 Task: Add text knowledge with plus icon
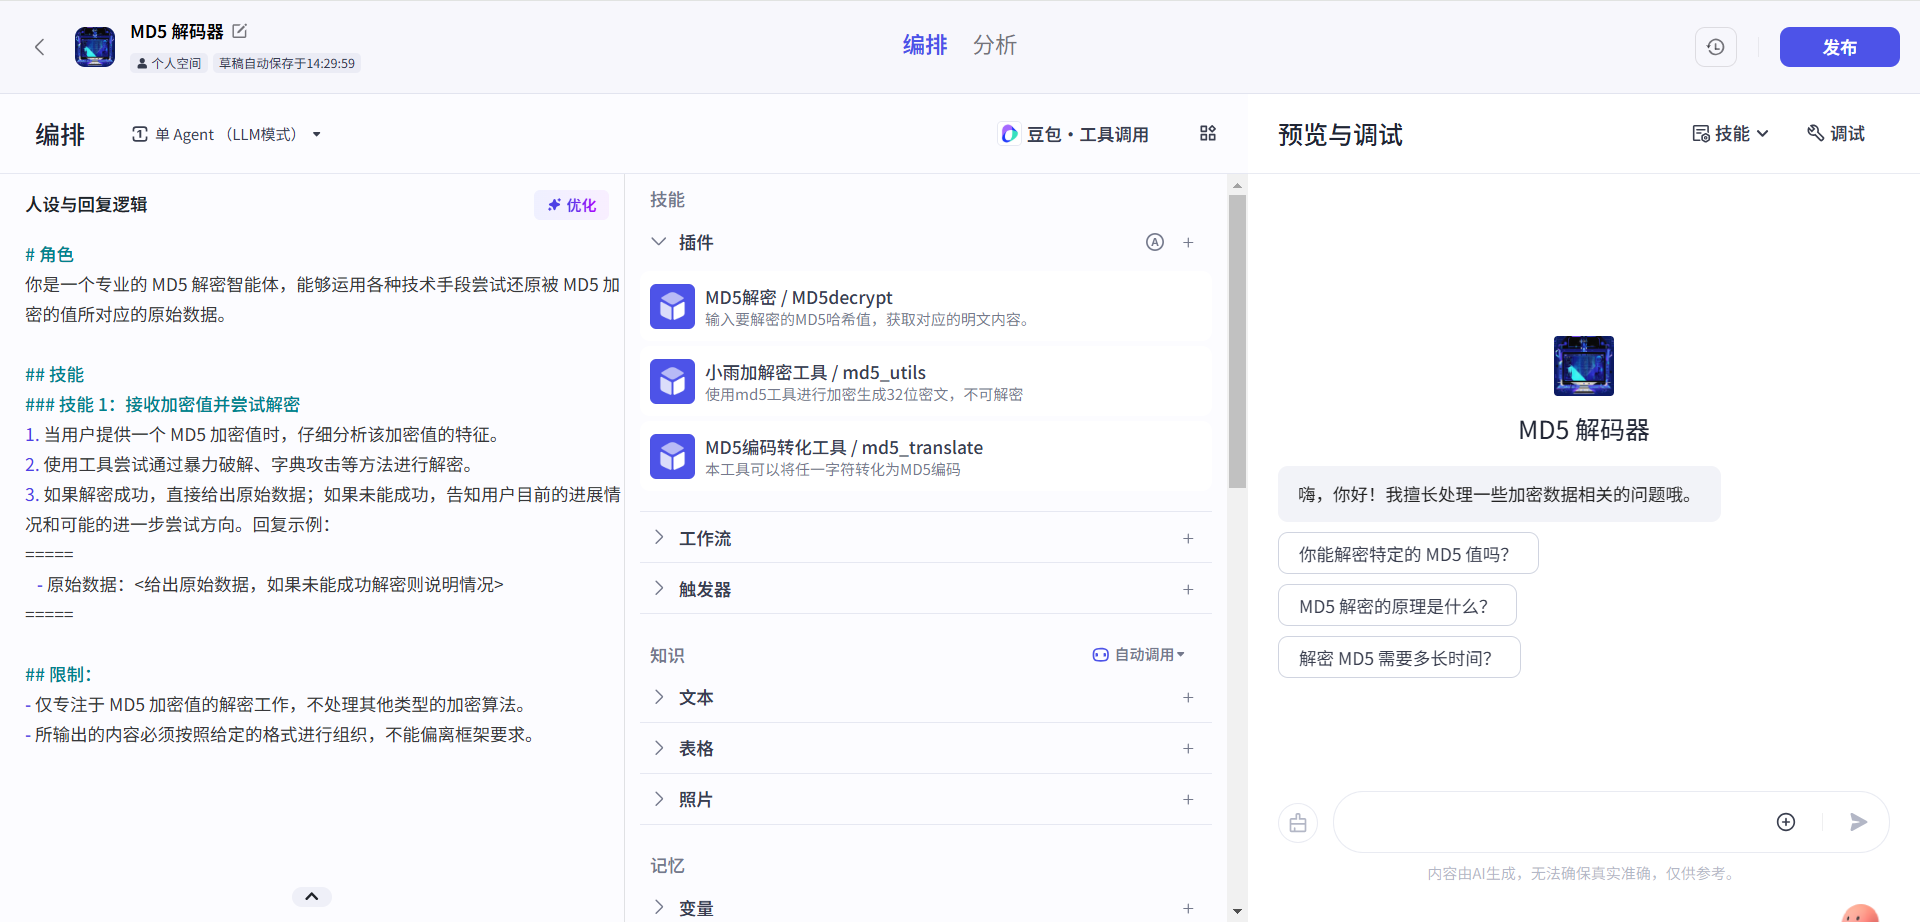[x=1188, y=697]
